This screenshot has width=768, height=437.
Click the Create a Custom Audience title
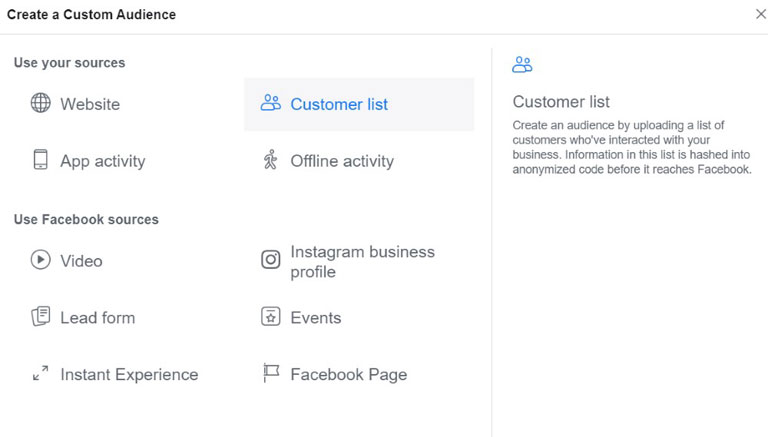92,15
